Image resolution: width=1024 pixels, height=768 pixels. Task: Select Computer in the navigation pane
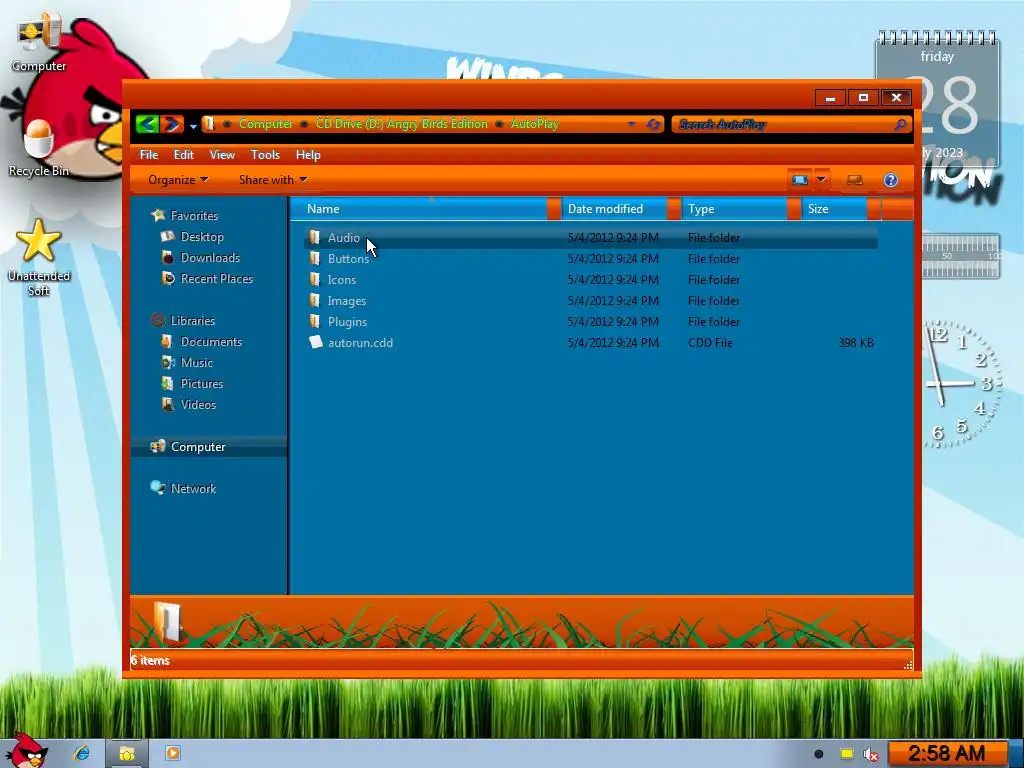tap(197, 447)
